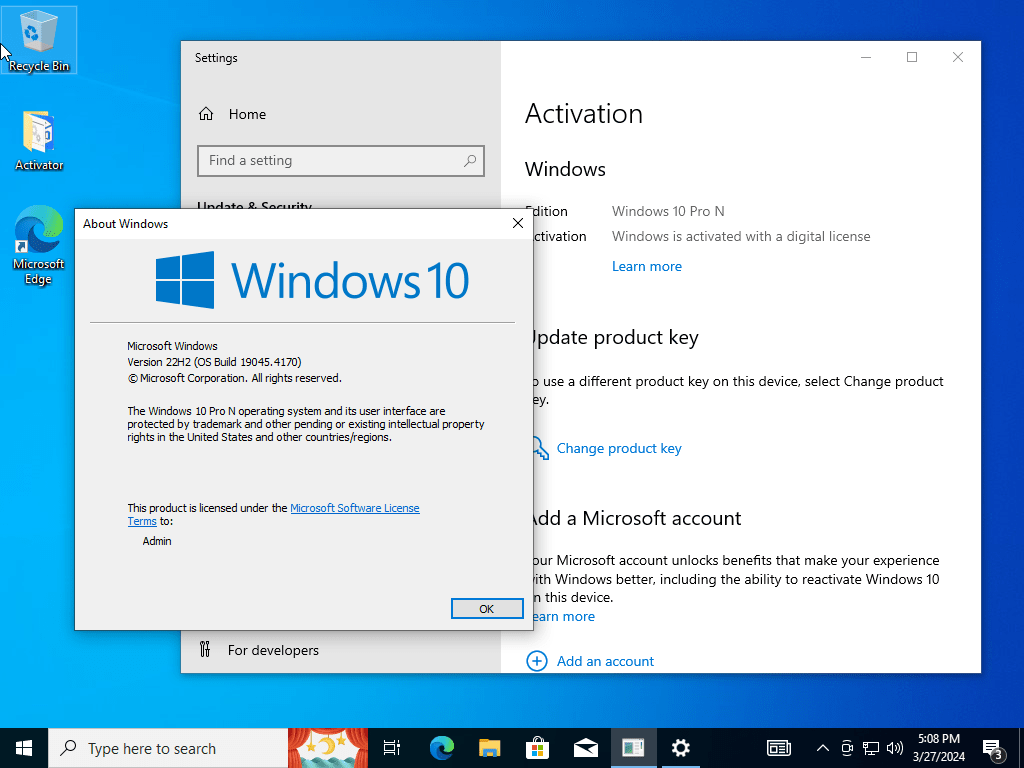The width and height of the screenshot is (1024, 768).
Task: Go to Settings Home
Action: click(x=232, y=114)
